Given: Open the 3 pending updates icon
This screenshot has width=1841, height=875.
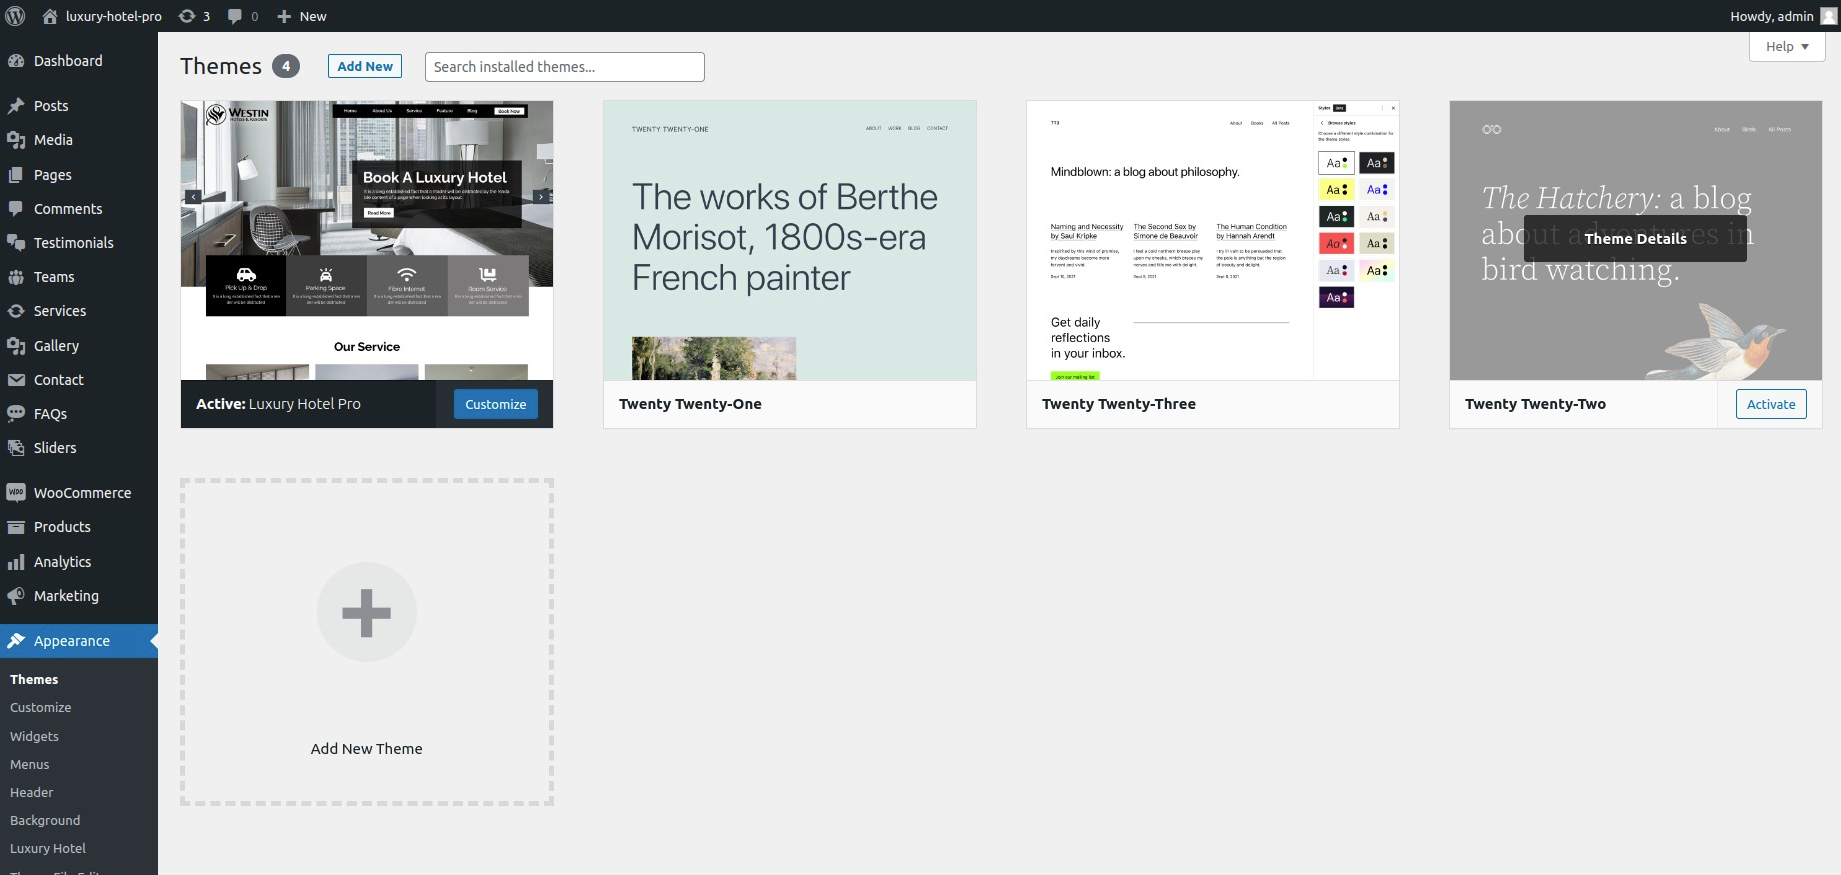Looking at the screenshot, I should tap(186, 16).
